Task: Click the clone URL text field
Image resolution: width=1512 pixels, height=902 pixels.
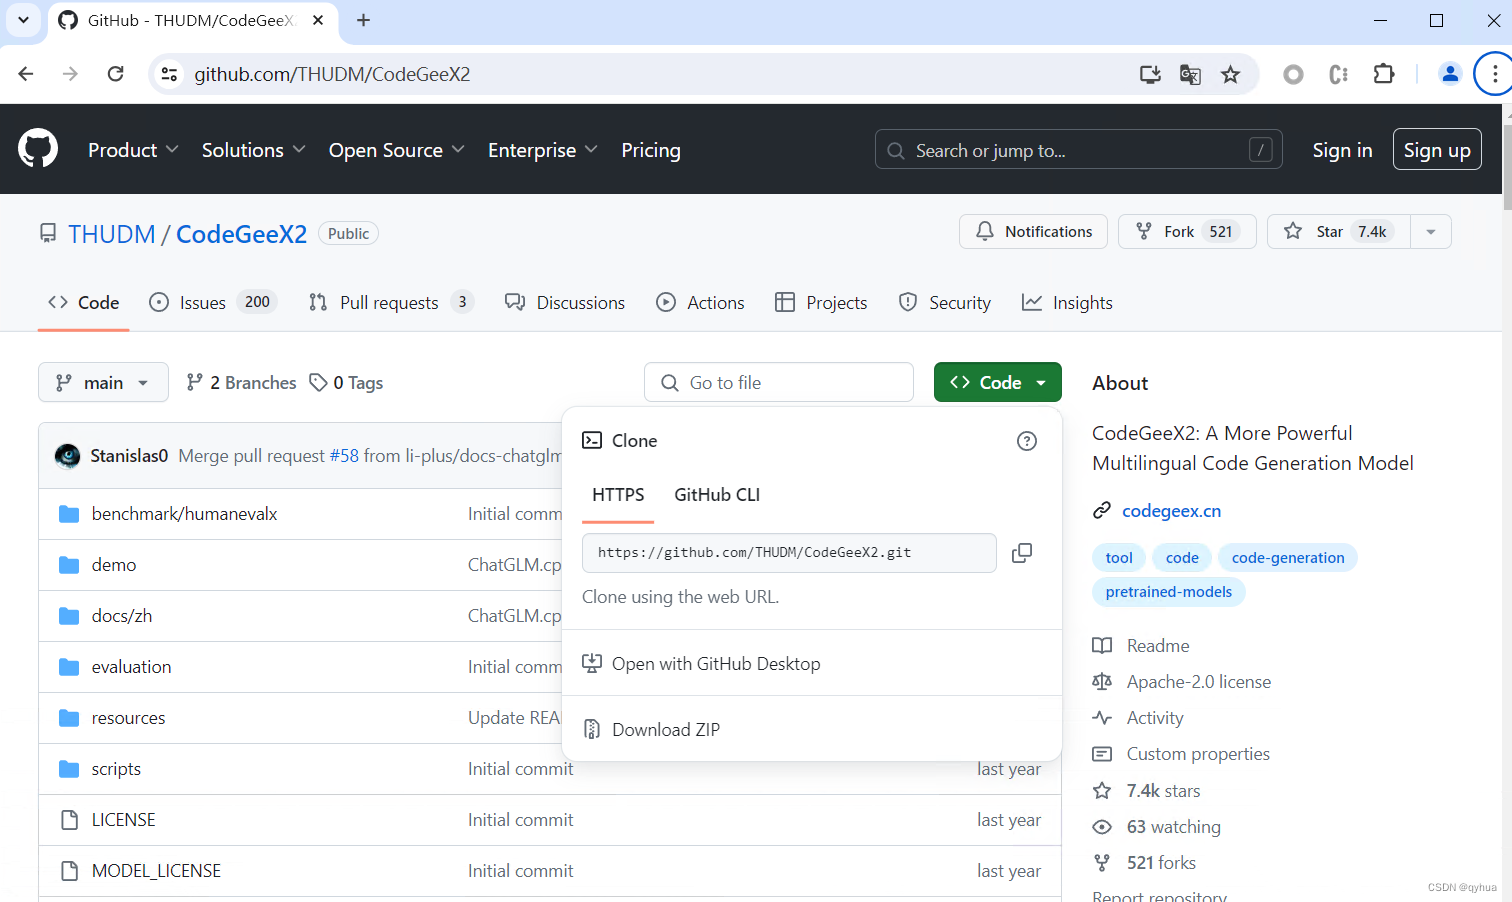Action: pos(789,553)
